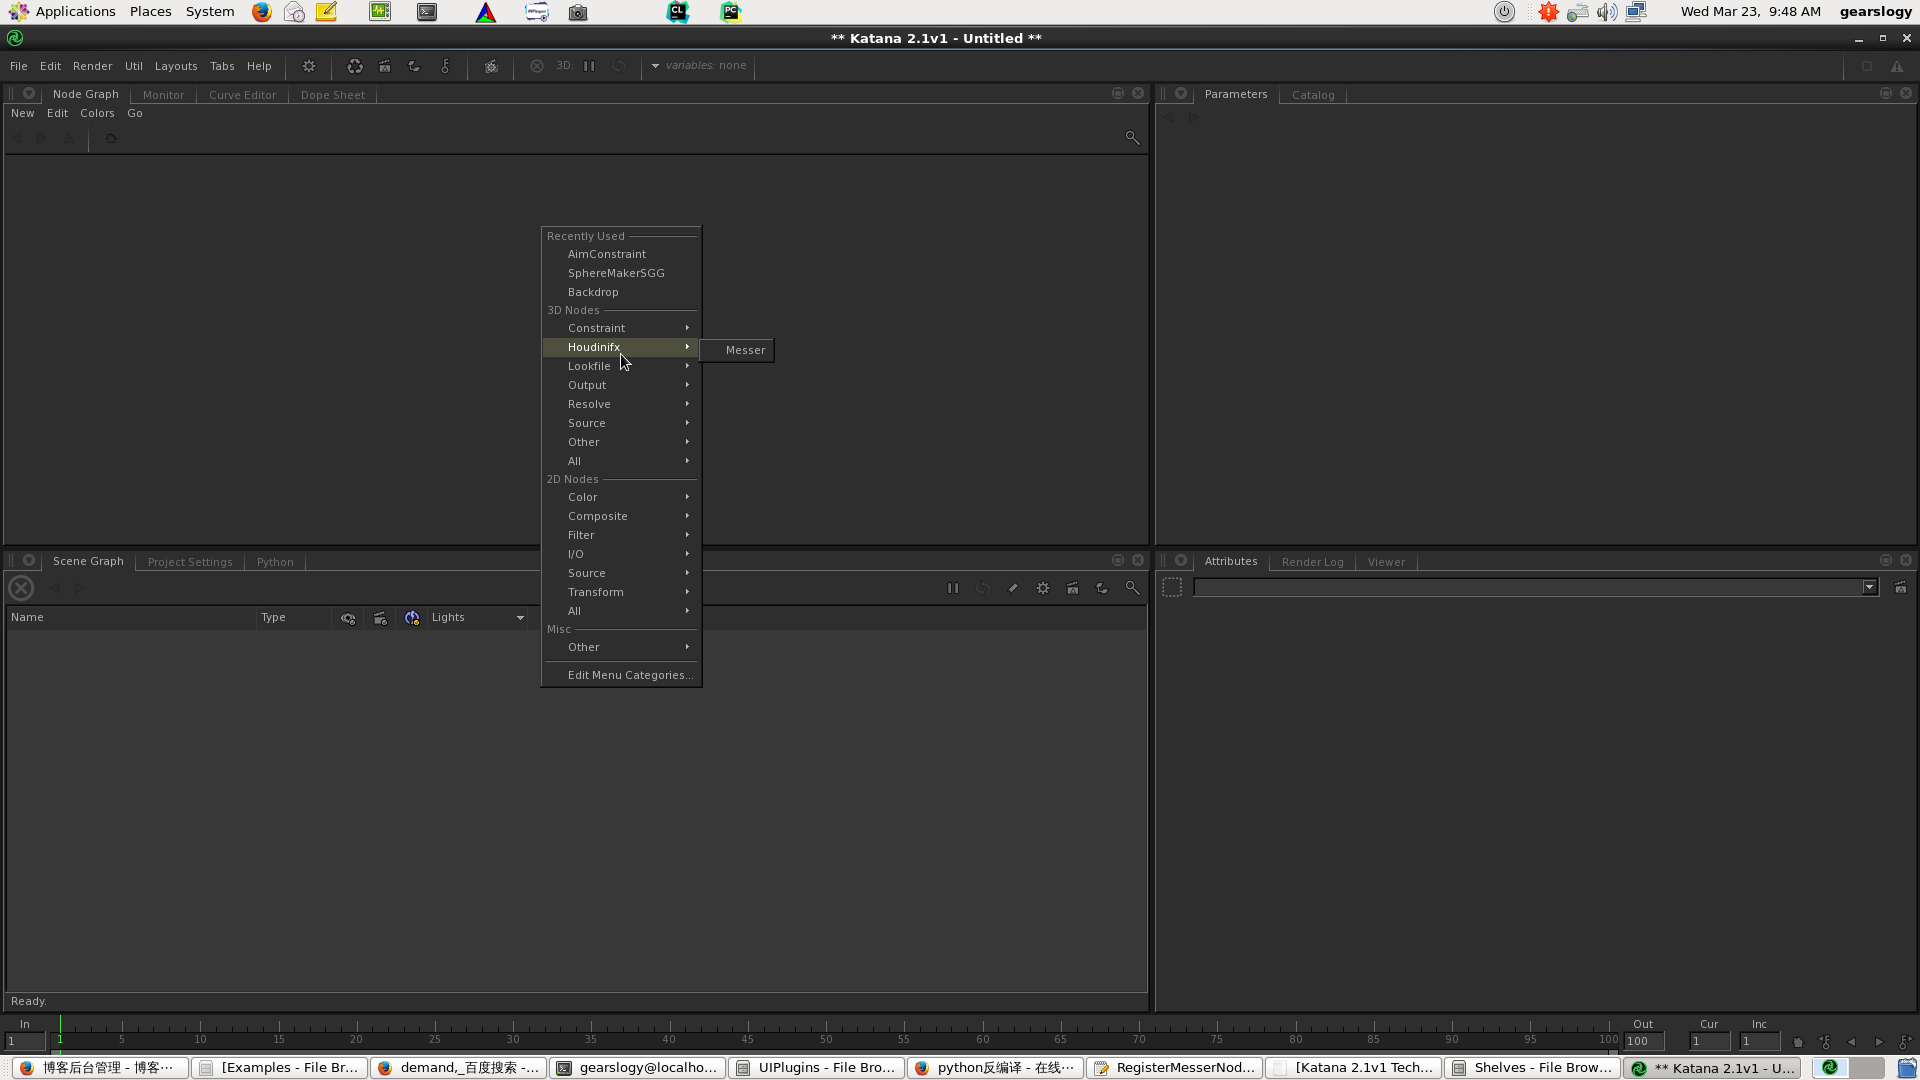Click the next frame play arrow in the timeline
Screen dimensions: 1920x1080
[x=1879, y=1042]
